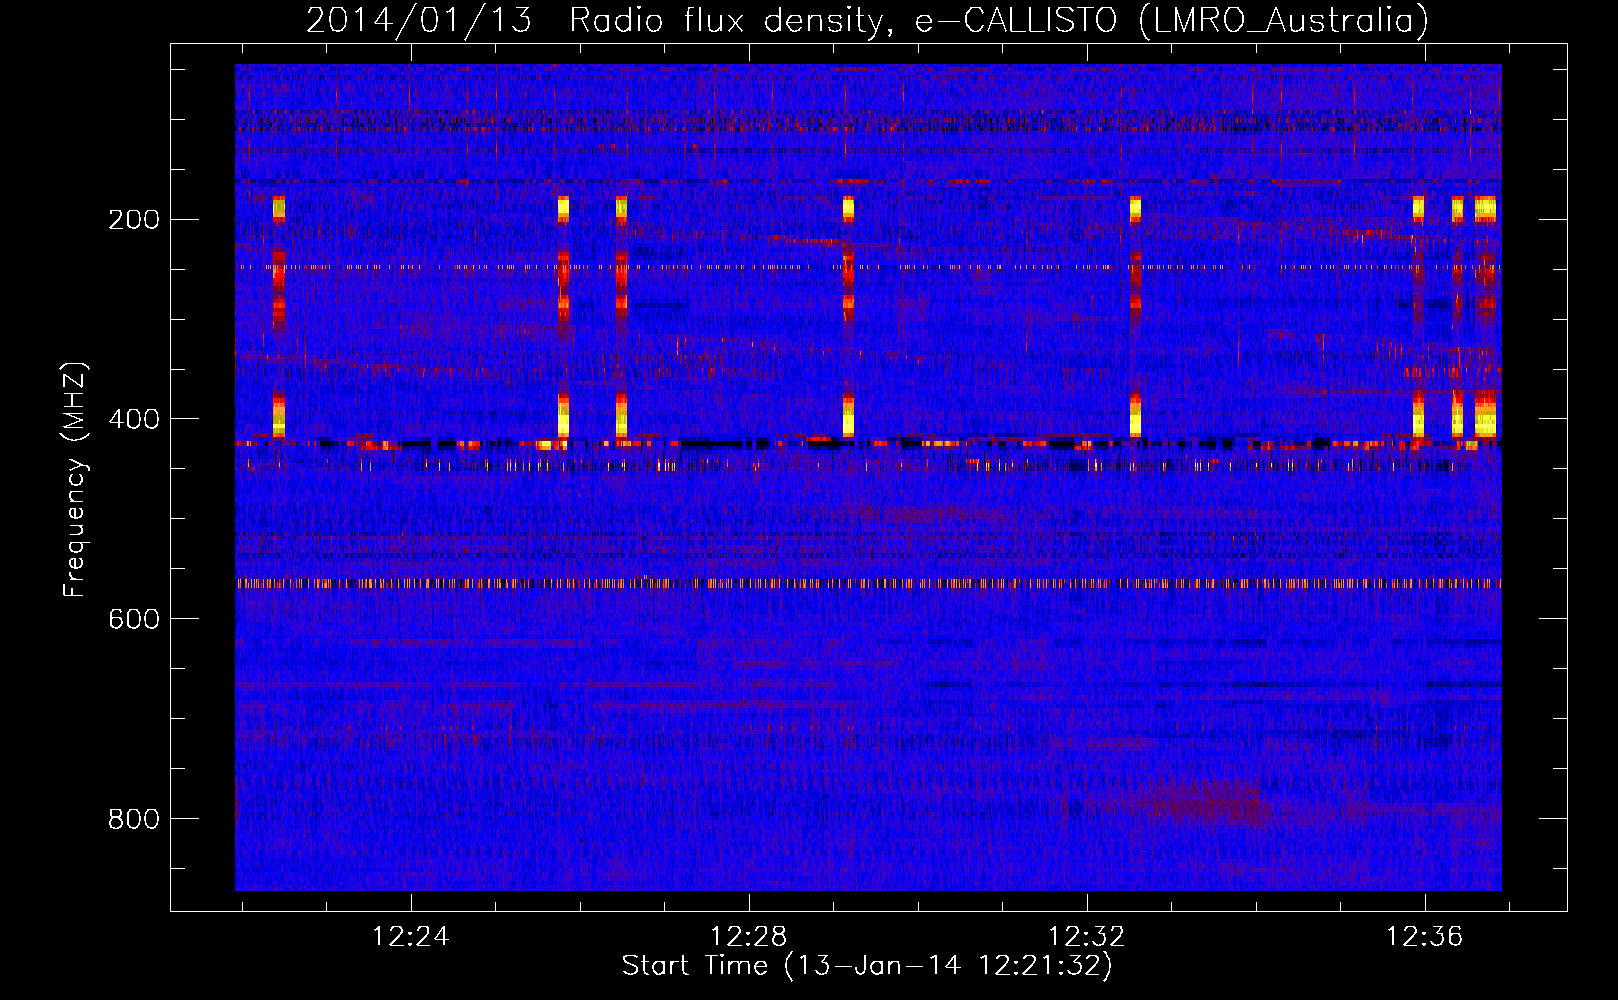
Task: Click the plot title "2014/01/13 Radio flux density, e-CALLISTO (LMRO_Australia)"
Action: pyautogui.click(x=867, y=20)
